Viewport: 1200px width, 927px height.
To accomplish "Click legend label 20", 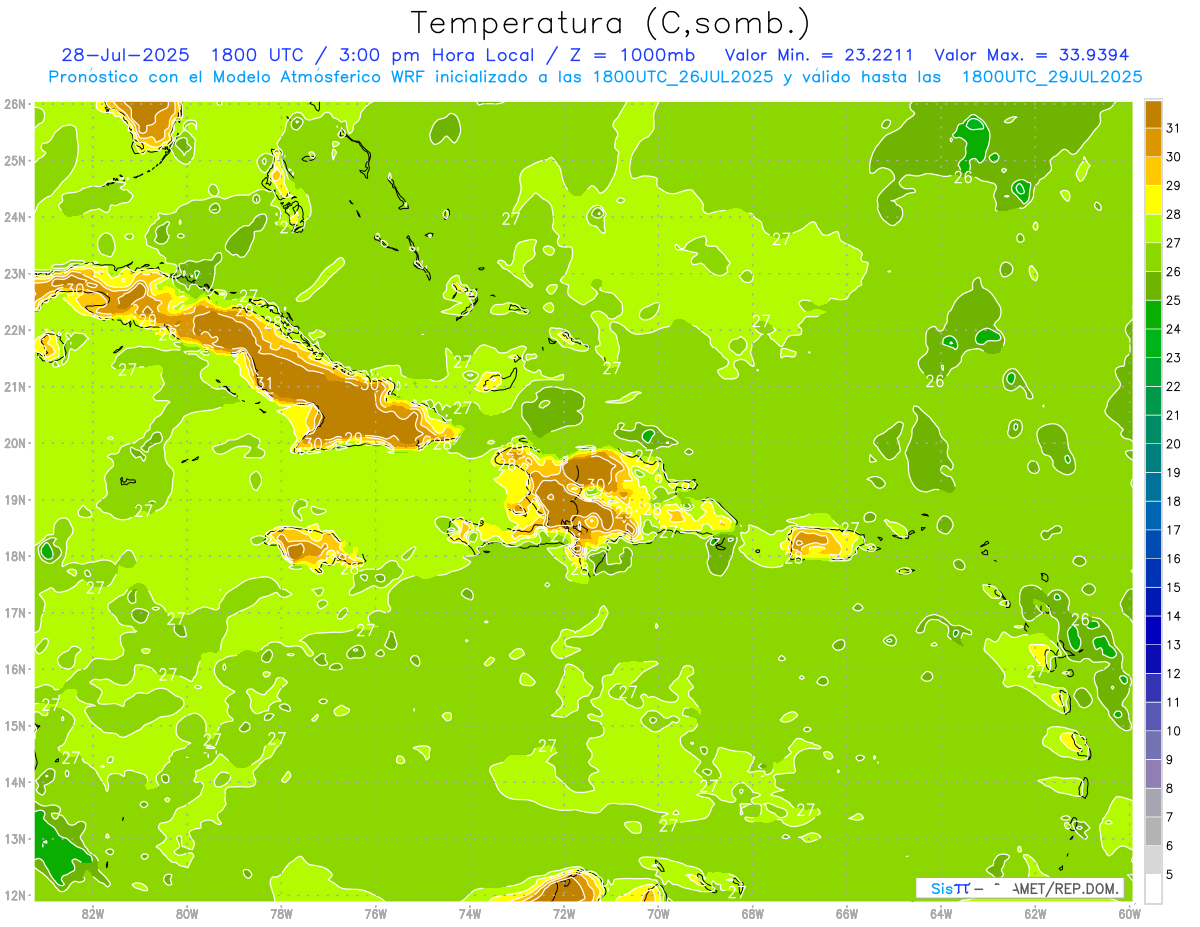I will coord(1174,444).
